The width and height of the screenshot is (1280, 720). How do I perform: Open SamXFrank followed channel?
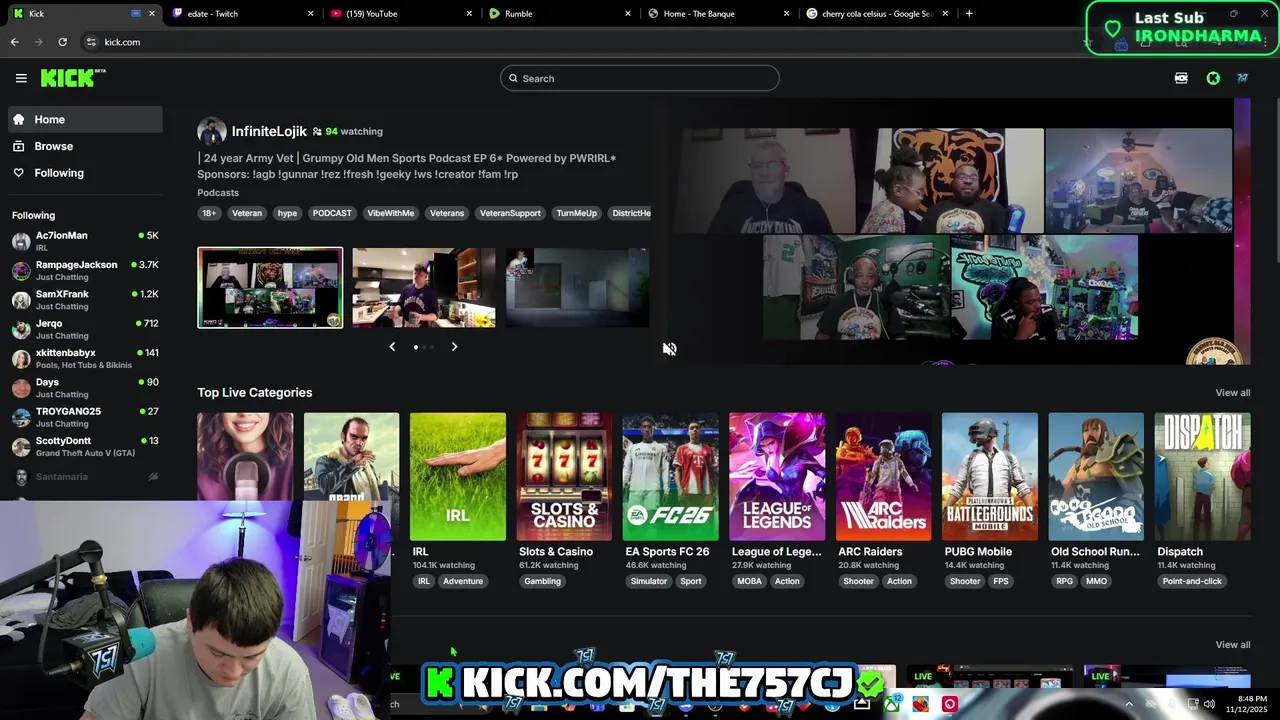(x=85, y=300)
